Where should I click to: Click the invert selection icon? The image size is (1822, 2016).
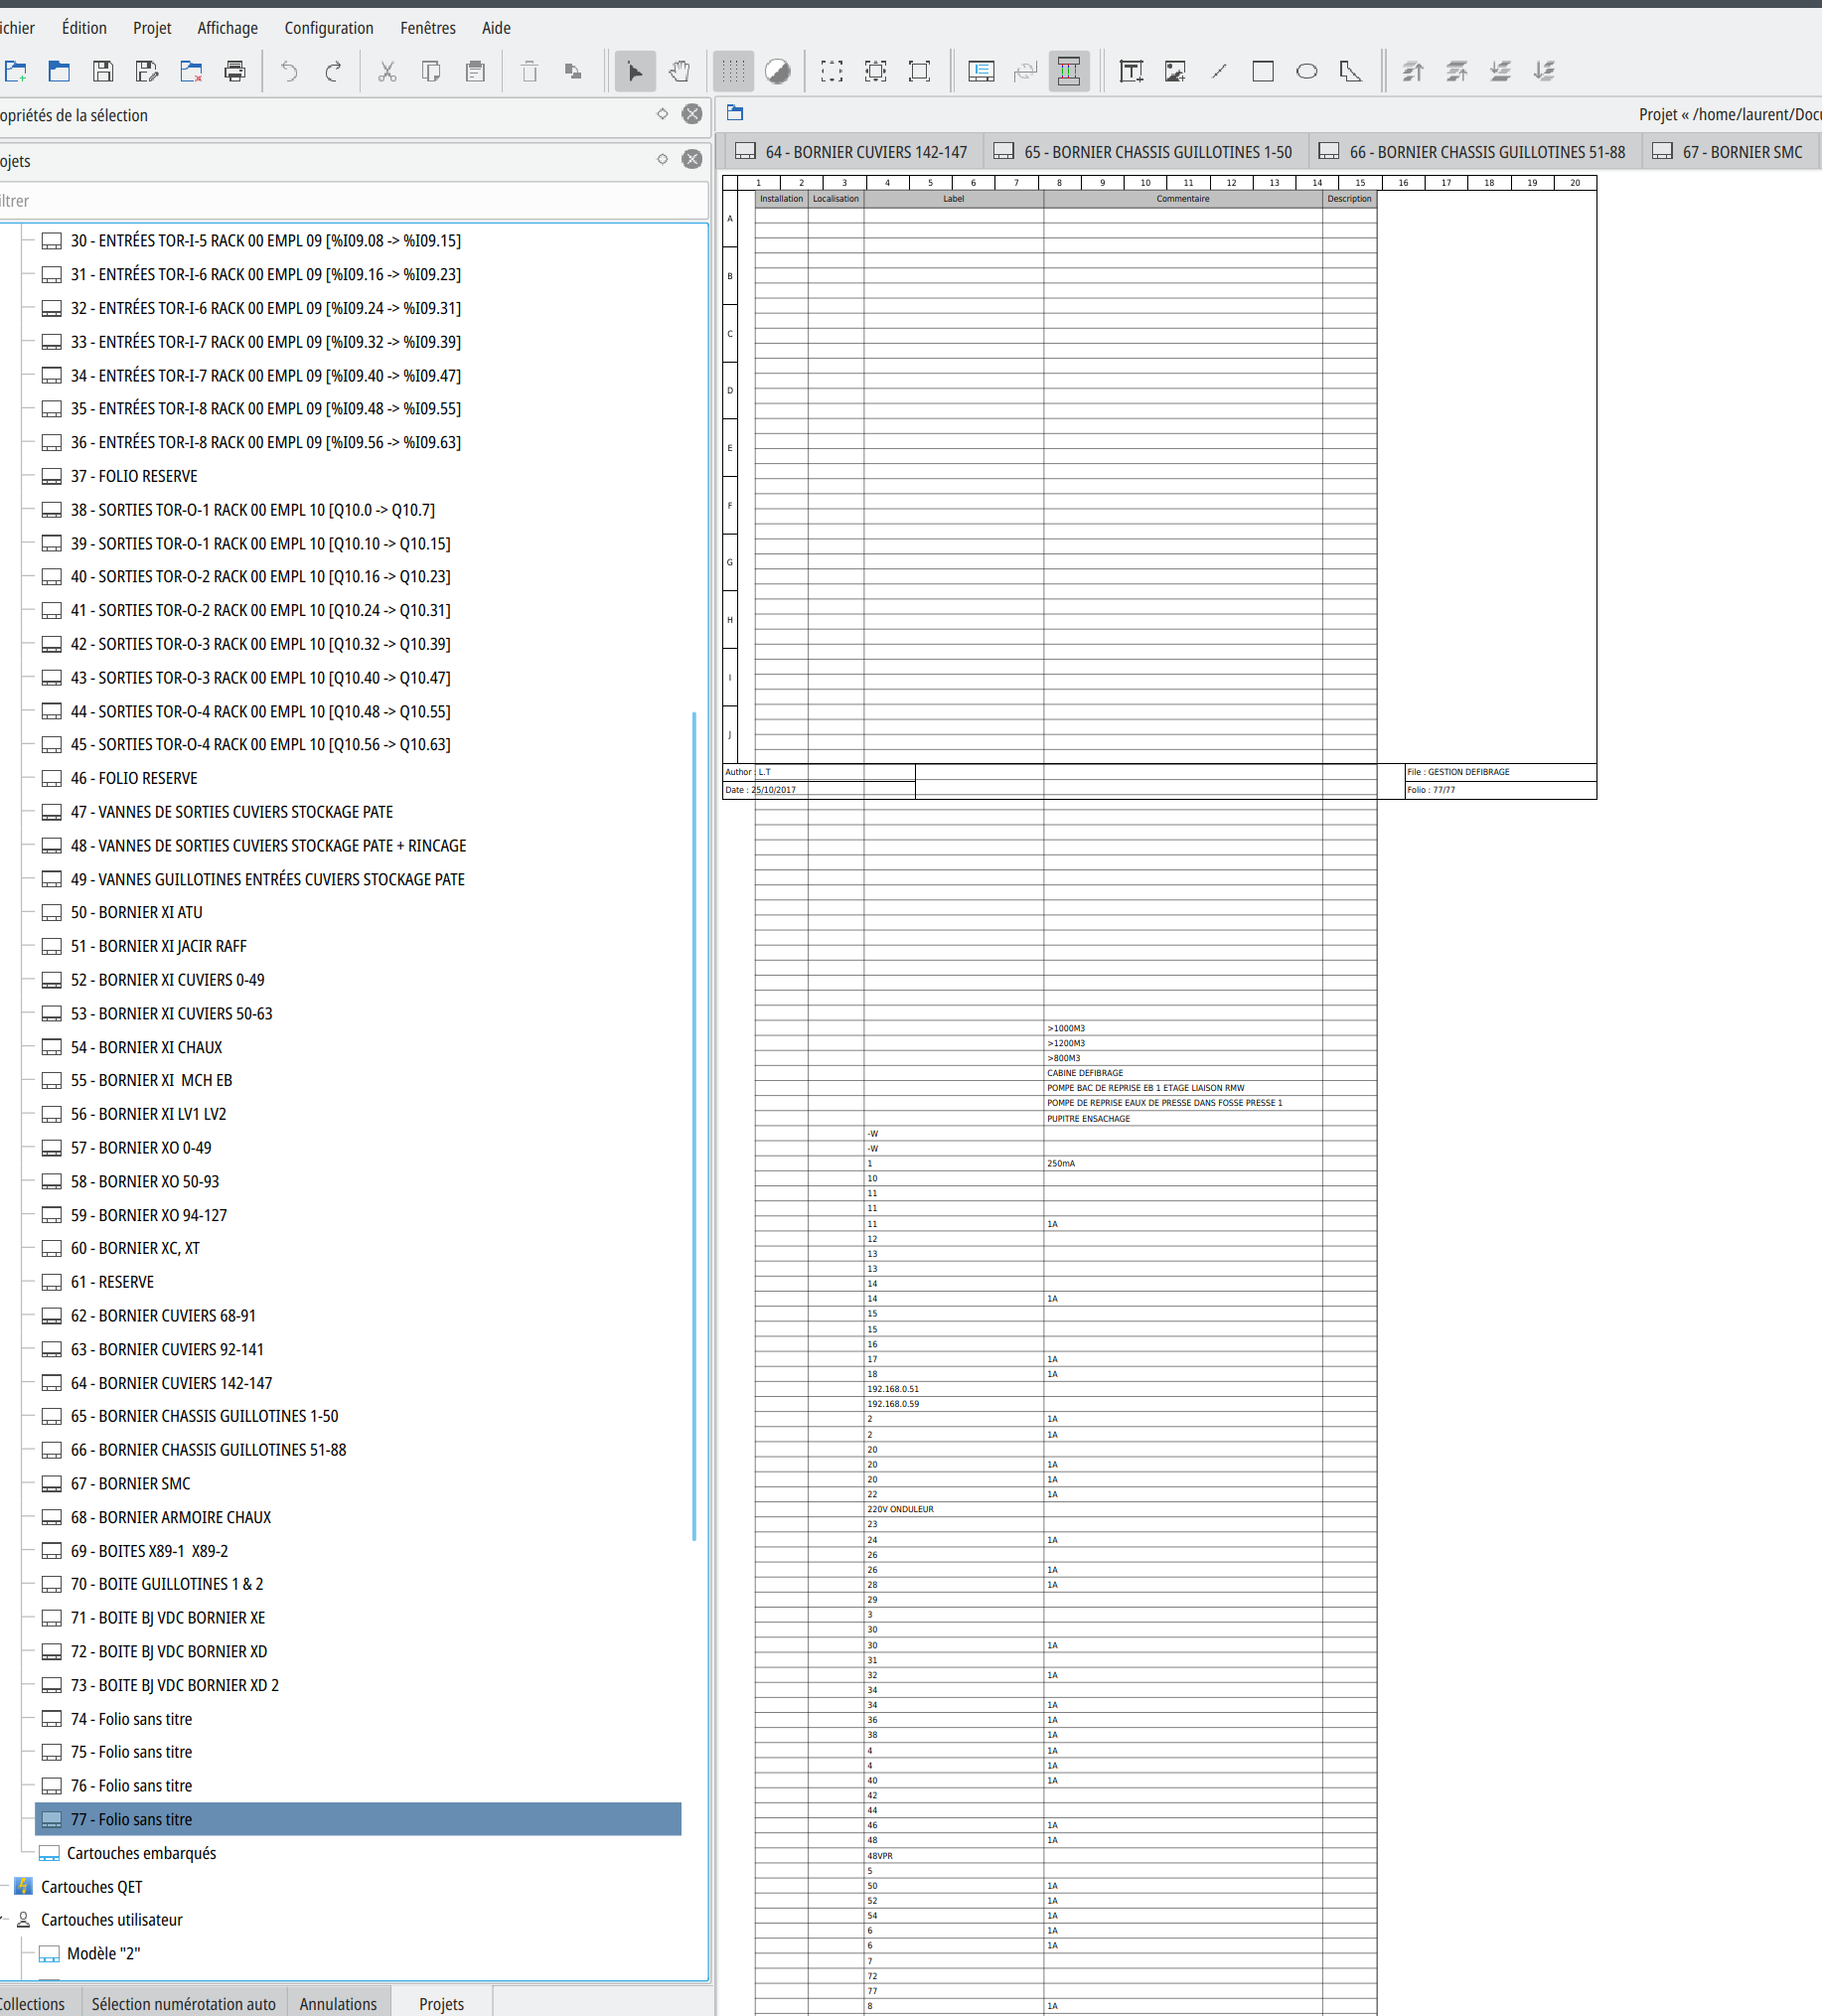pyautogui.click(x=875, y=71)
